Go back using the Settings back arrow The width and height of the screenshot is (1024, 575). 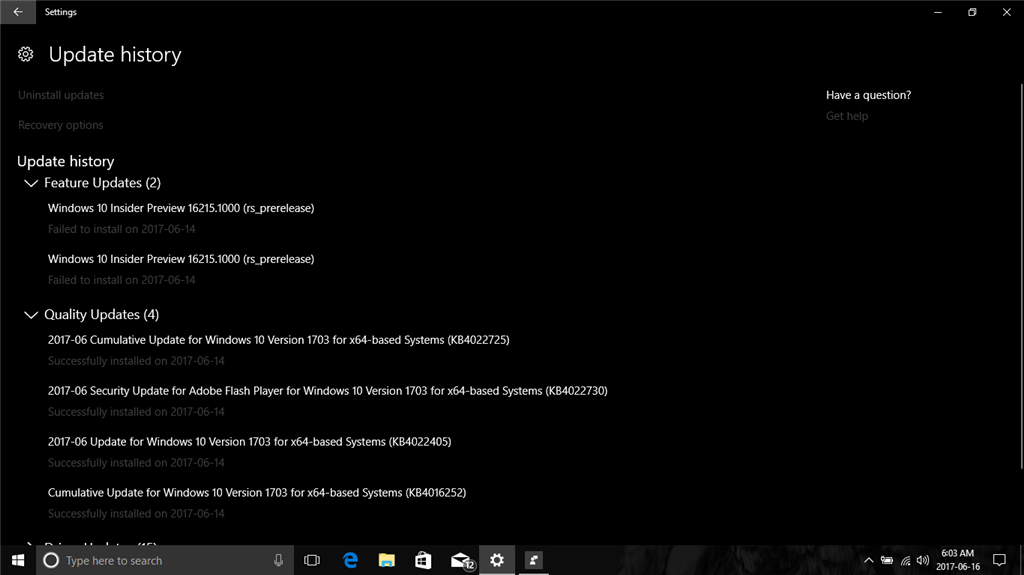[18, 12]
